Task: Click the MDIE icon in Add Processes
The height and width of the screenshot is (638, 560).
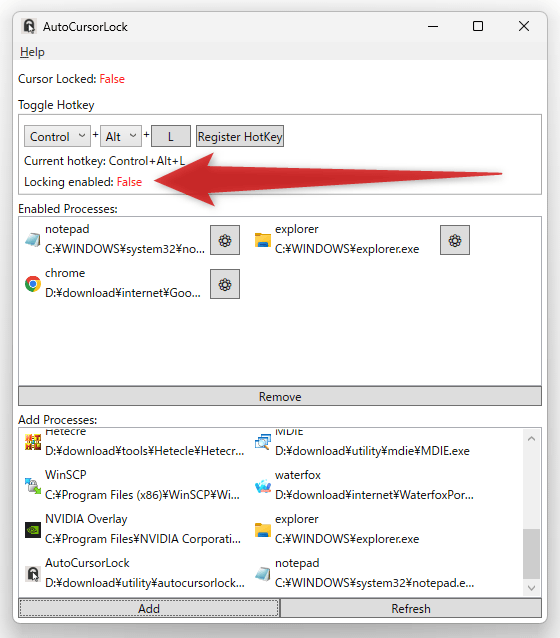Action: pyautogui.click(x=262, y=442)
